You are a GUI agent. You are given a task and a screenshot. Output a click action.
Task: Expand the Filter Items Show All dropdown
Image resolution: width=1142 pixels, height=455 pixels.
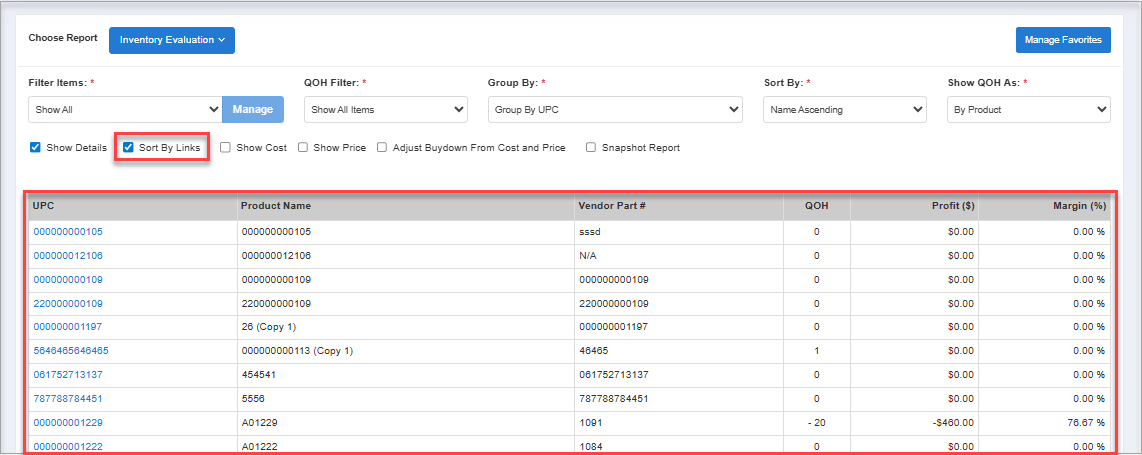point(125,109)
